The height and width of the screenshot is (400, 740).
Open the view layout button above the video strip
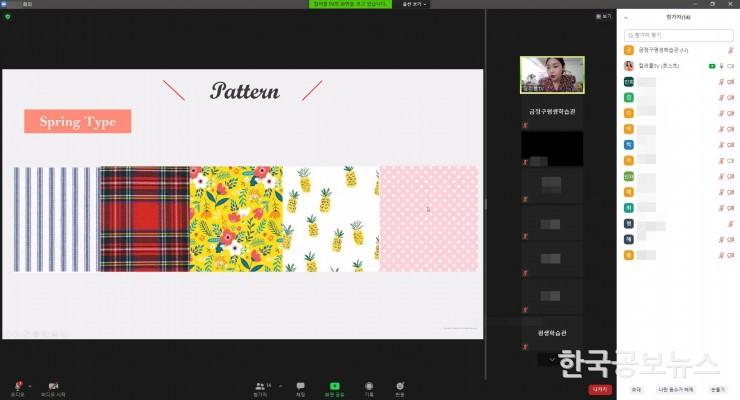(603, 16)
